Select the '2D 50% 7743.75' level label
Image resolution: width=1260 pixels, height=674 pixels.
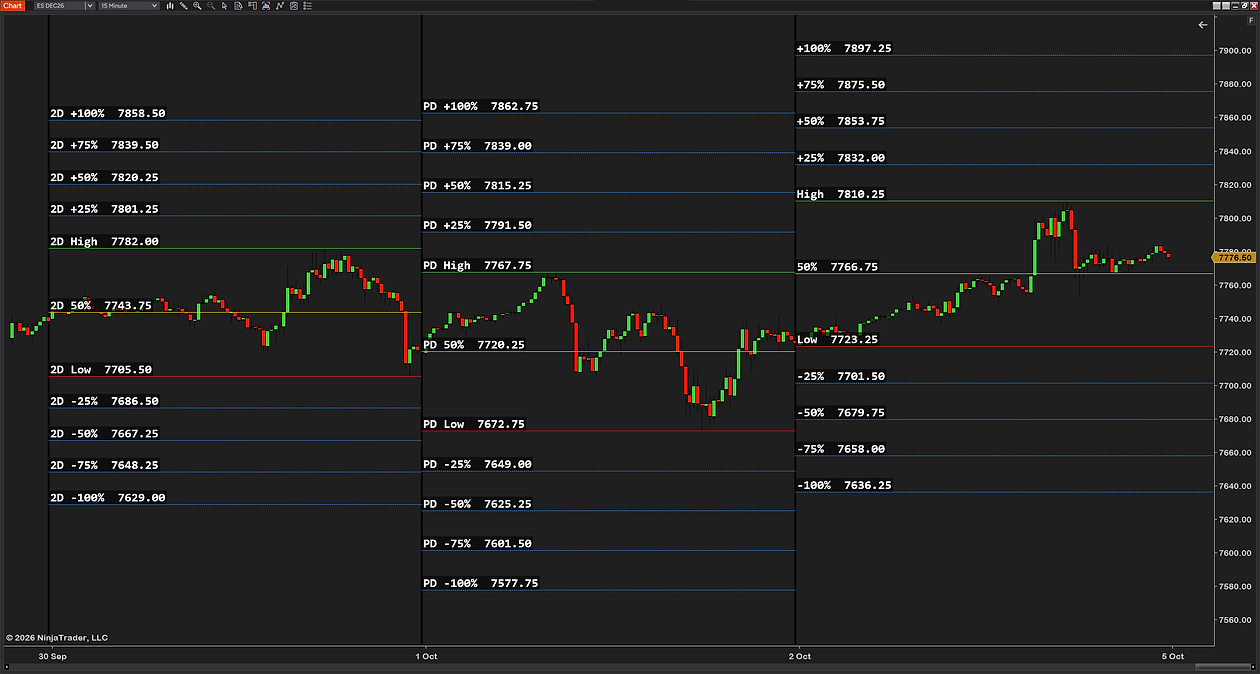(101, 306)
